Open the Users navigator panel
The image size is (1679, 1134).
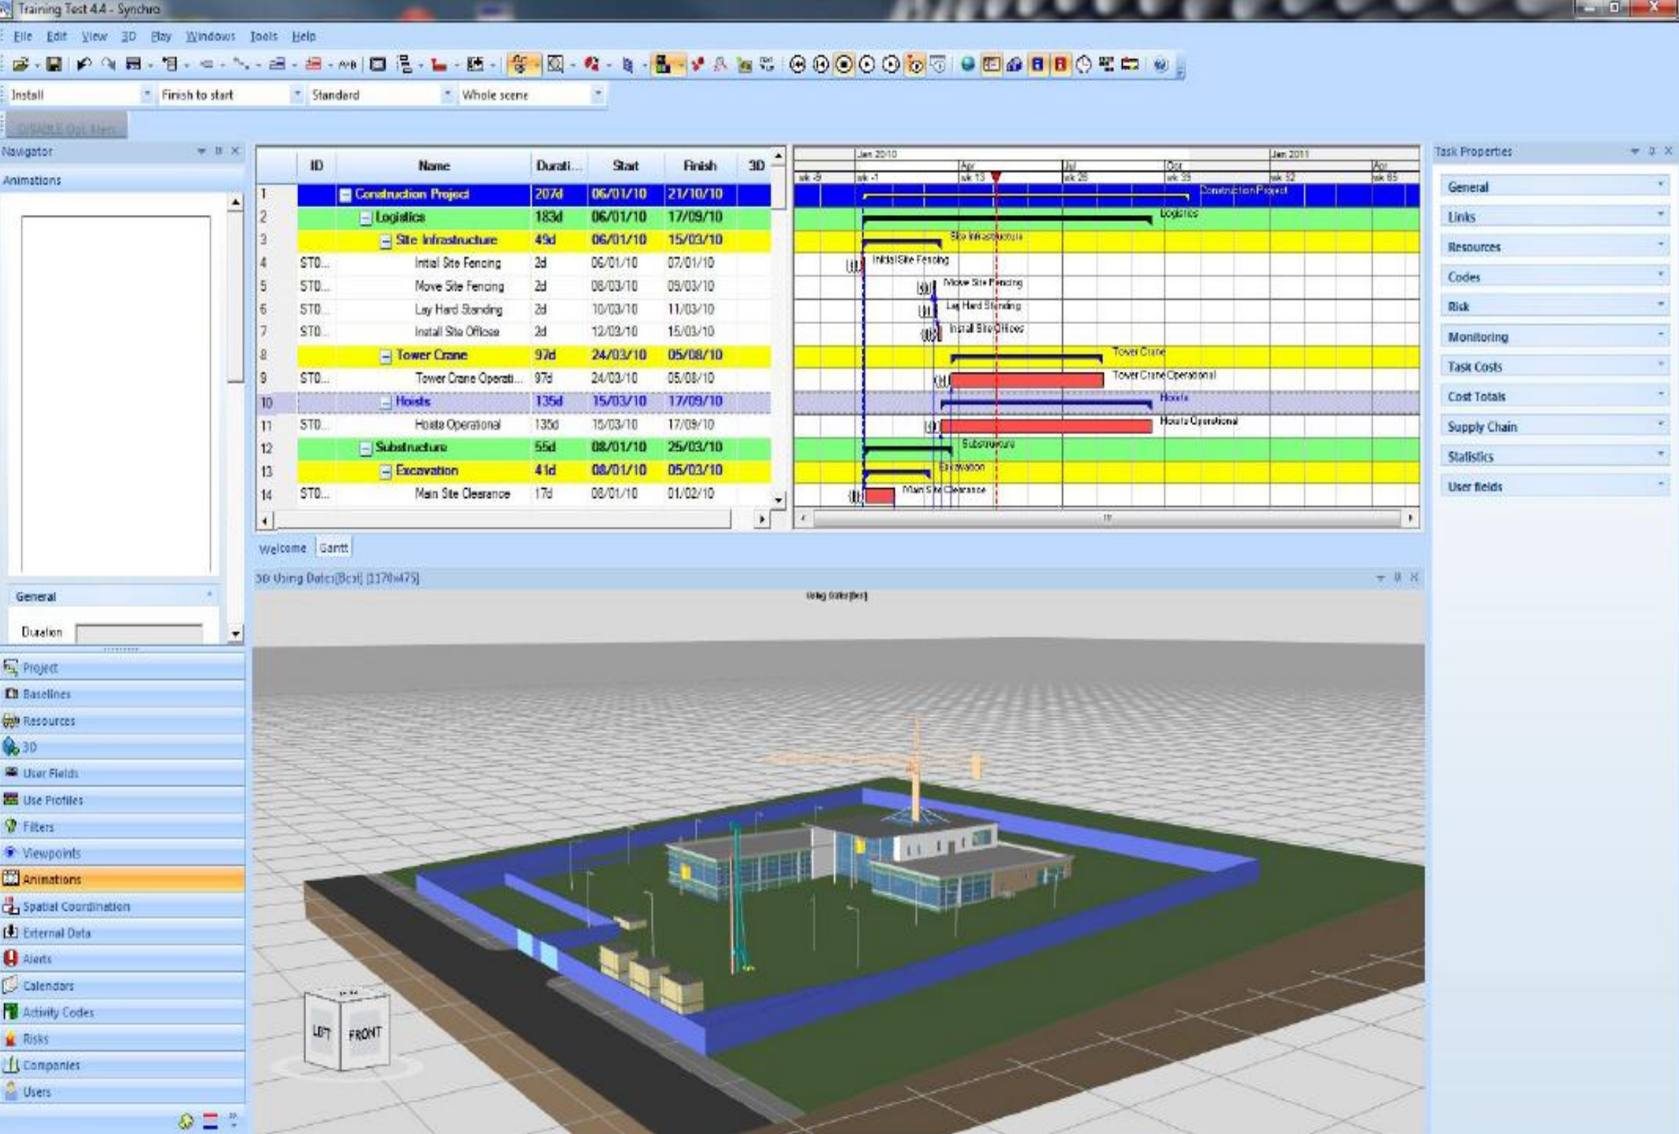tap(122, 1092)
